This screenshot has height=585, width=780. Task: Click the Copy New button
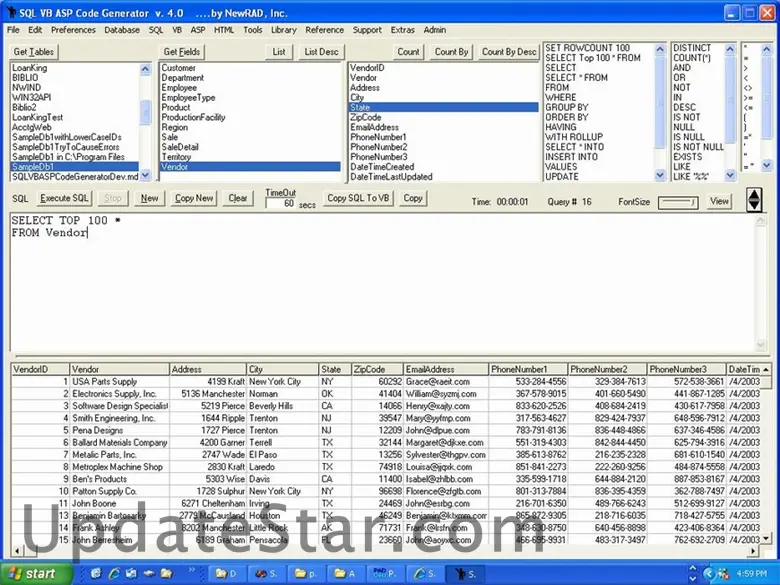point(194,198)
